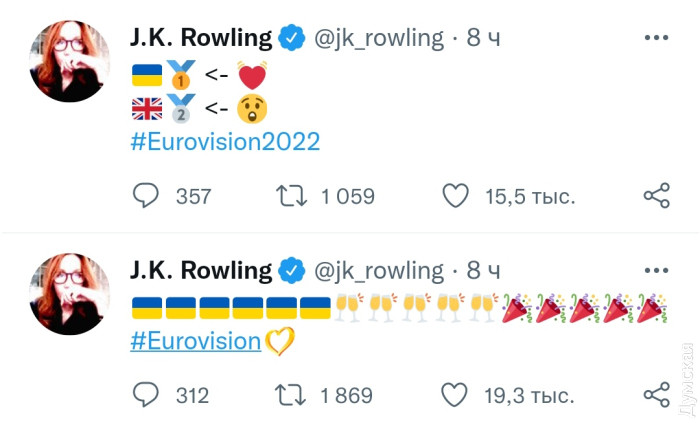Click J.K. Rowling name on second tweet
This screenshot has width=700, height=423.
point(200,271)
